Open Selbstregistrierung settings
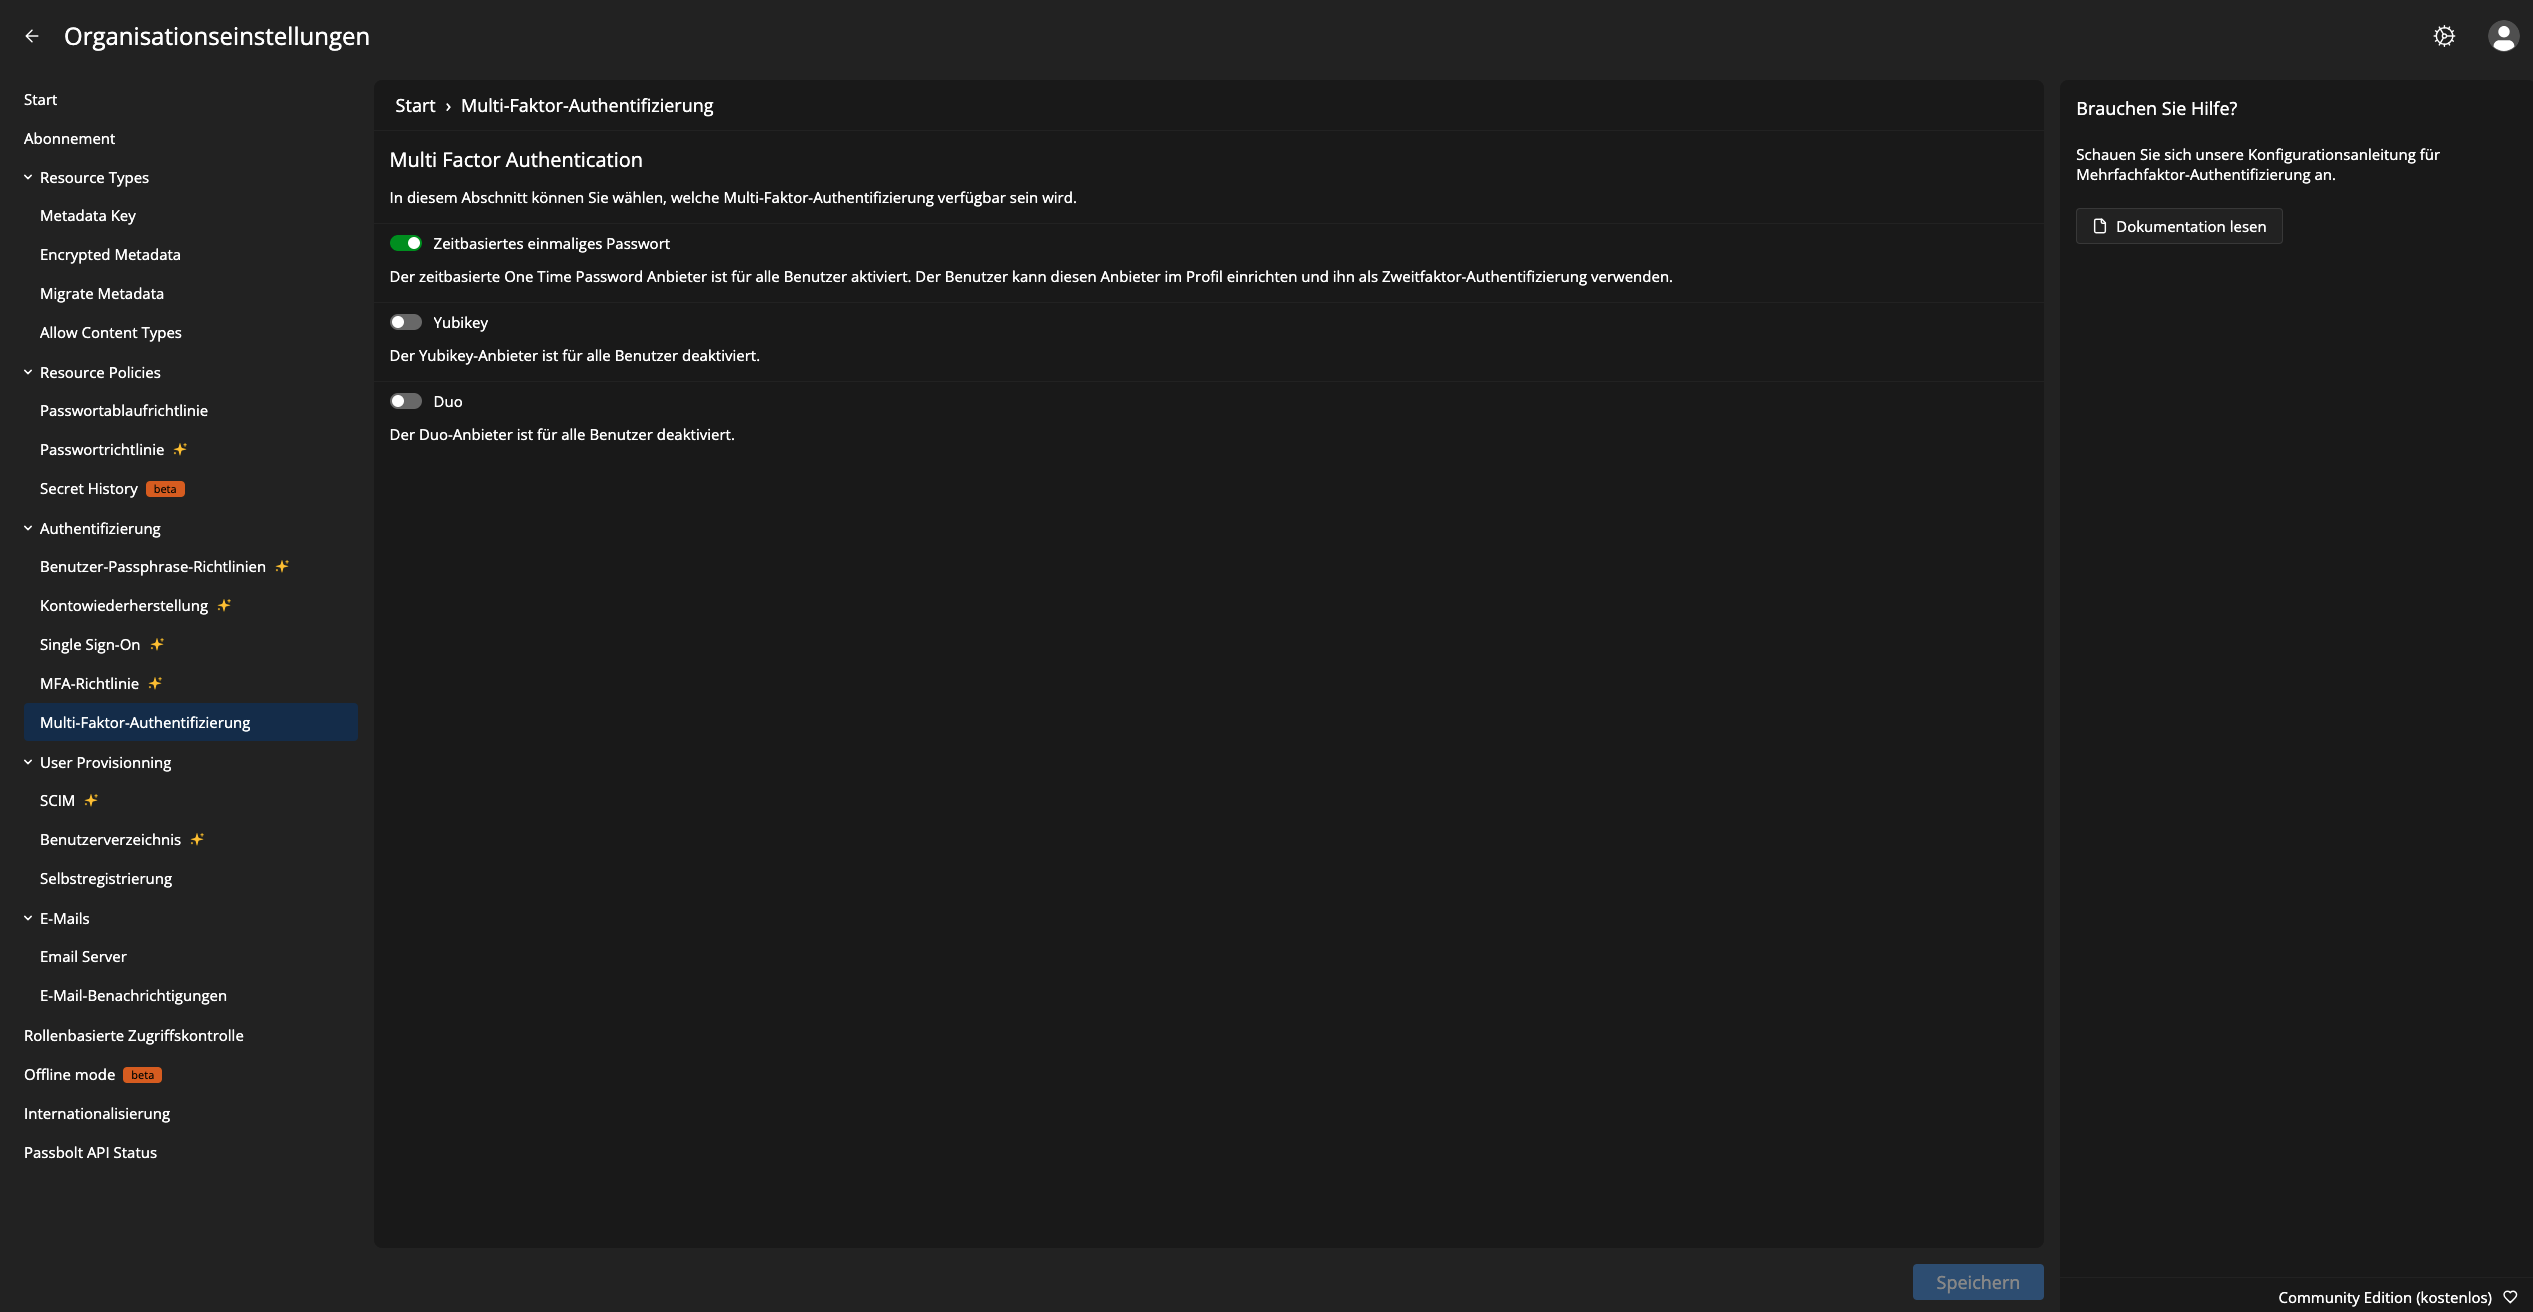The height and width of the screenshot is (1312, 2533). click(106, 878)
